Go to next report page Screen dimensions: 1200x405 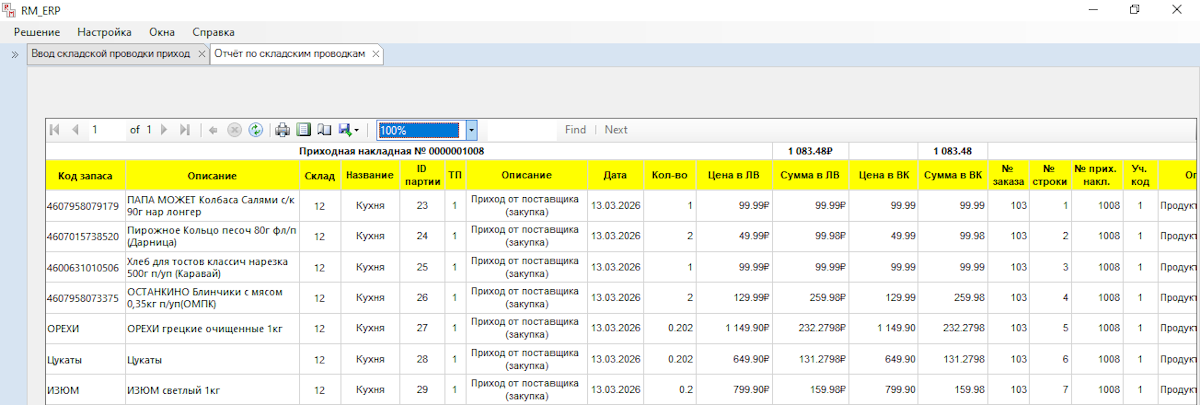(164, 130)
